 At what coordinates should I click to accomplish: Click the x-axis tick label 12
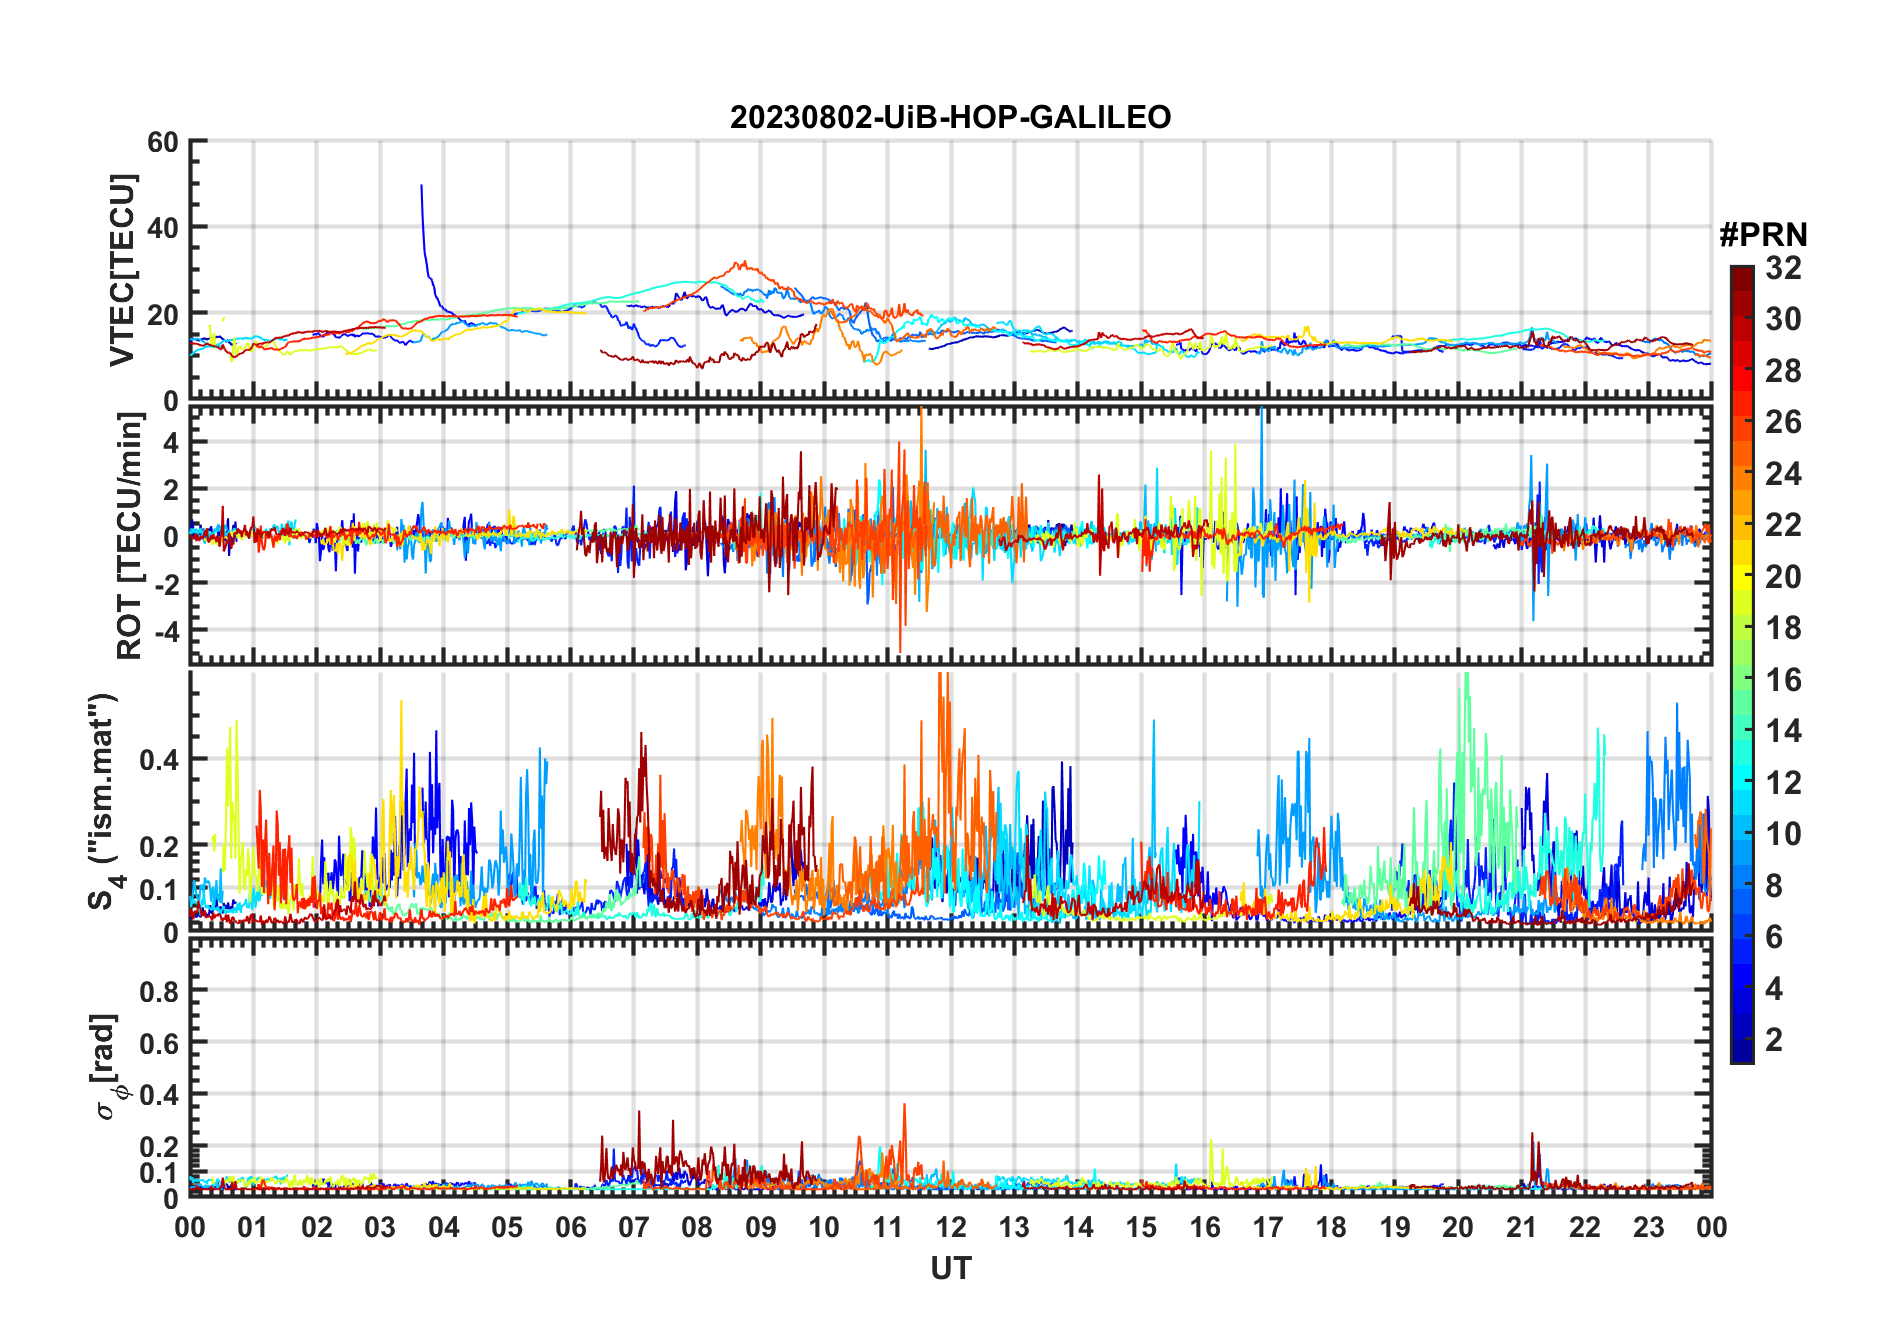tap(950, 1227)
